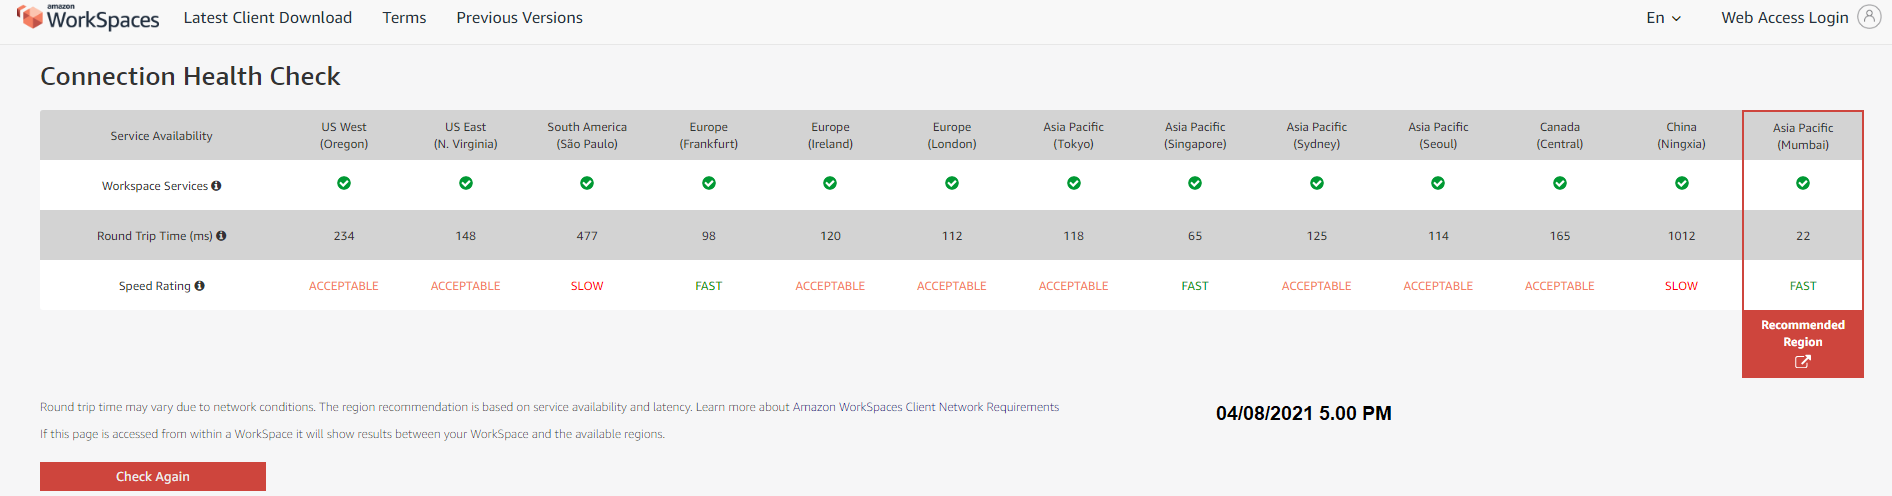The image size is (1892, 496).
Task: Select the South America (São Paulo) header
Action: point(587,135)
